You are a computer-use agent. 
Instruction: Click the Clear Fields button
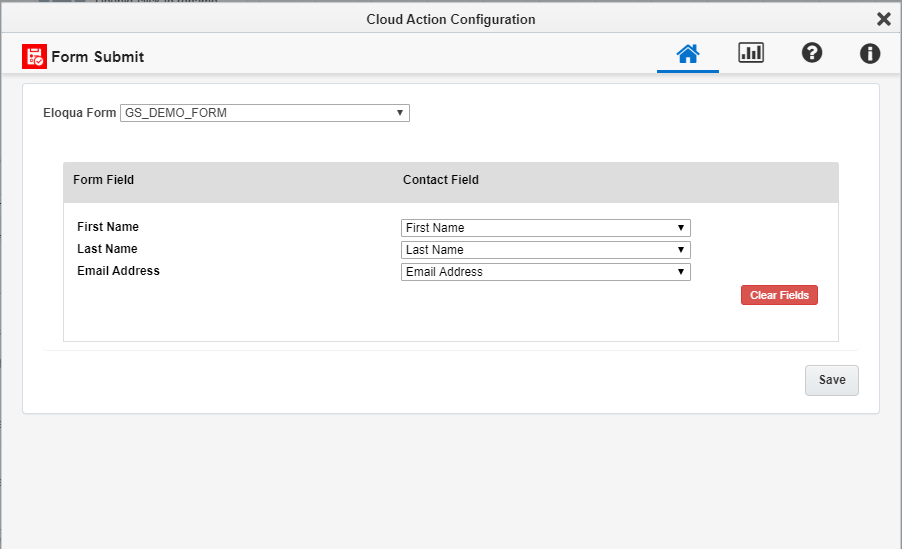click(x=779, y=295)
